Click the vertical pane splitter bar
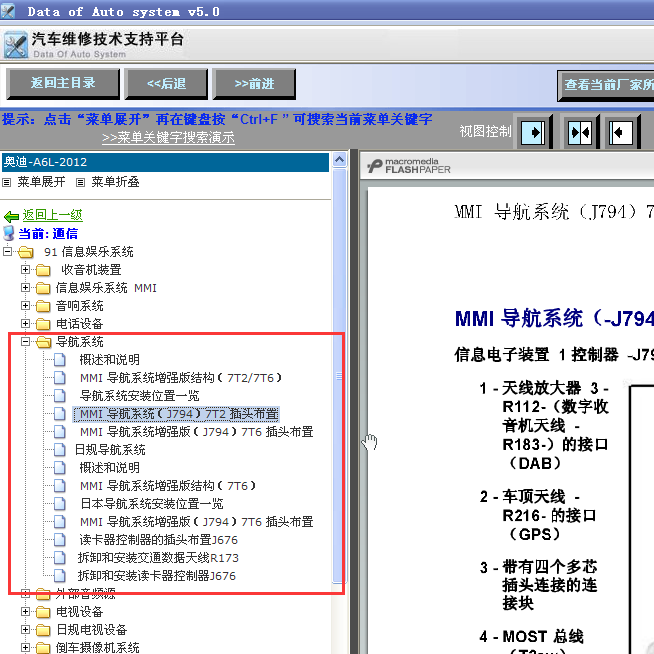 pos(354,401)
